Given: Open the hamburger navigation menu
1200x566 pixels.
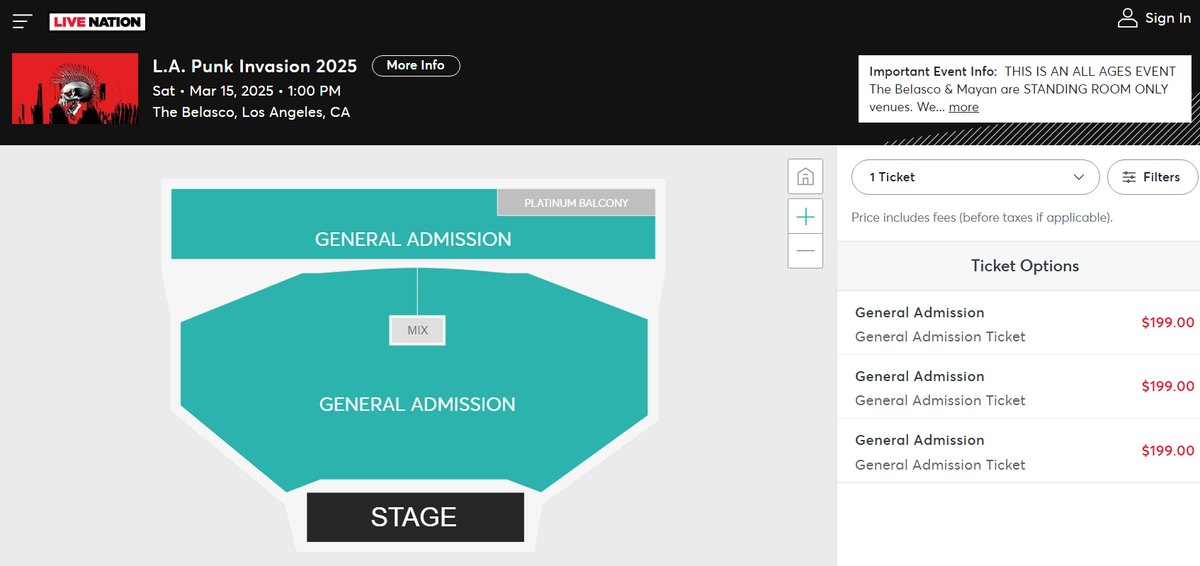Looking at the screenshot, I should 22,21.
